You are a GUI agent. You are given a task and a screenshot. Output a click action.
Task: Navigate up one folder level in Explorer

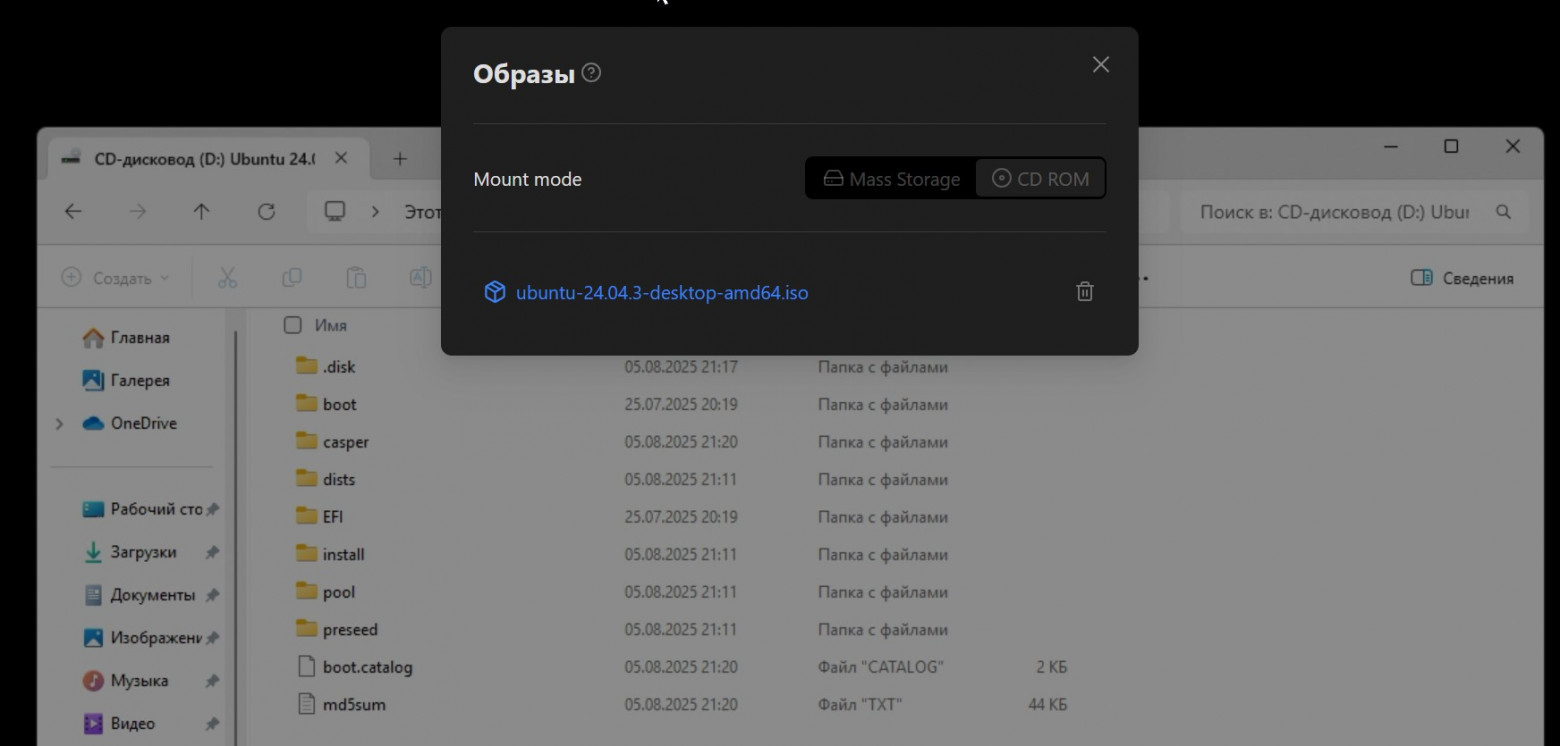pyautogui.click(x=202, y=212)
